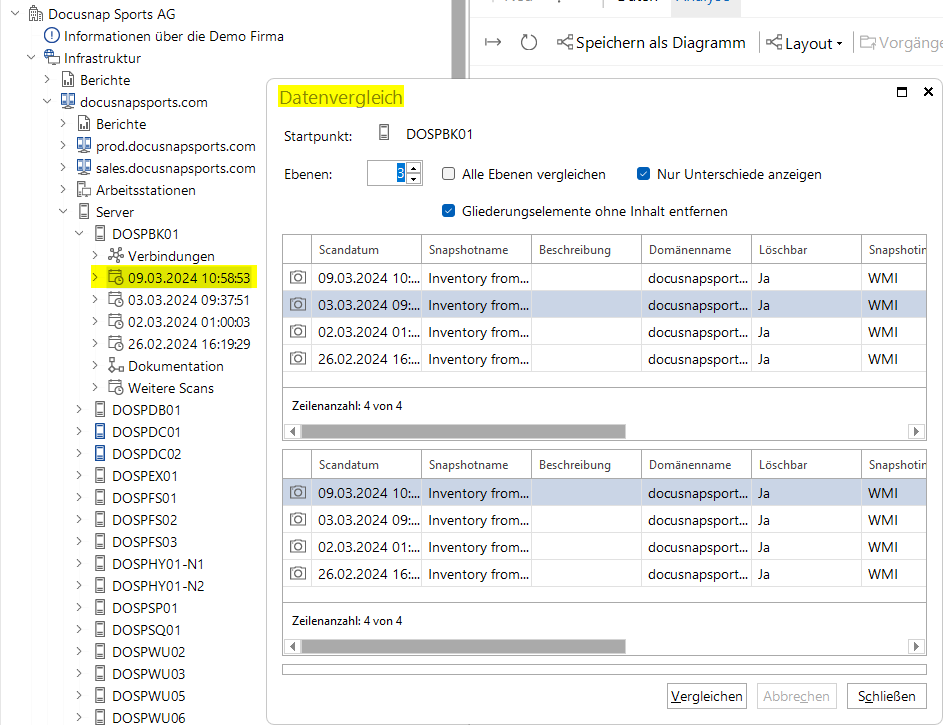943x725 pixels.
Task: Enable Alle Ebenen vergleichen checkbox
Action: [x=449, y=174]
